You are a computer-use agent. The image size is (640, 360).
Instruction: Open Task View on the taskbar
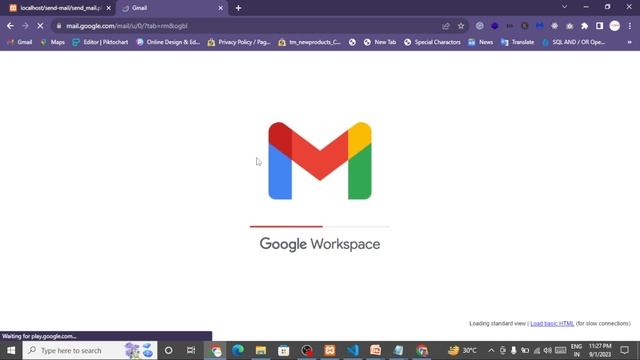pyautogui.click(x=191, y=350)
